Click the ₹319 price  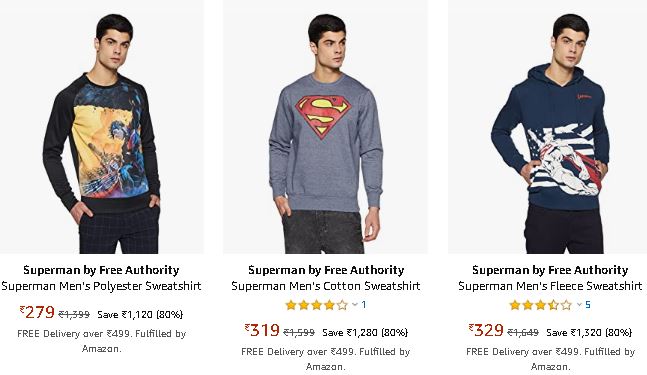tap(262, 330)
